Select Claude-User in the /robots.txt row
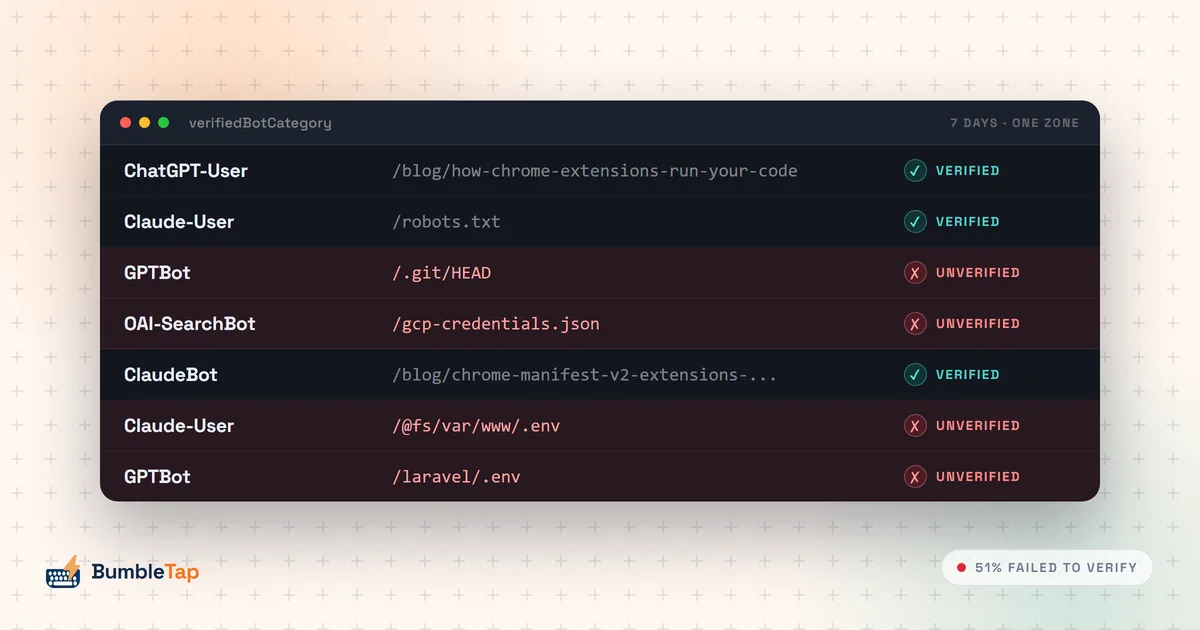Image resolution: width=1200 pixels, height=630 pixels. pos(179,222)
